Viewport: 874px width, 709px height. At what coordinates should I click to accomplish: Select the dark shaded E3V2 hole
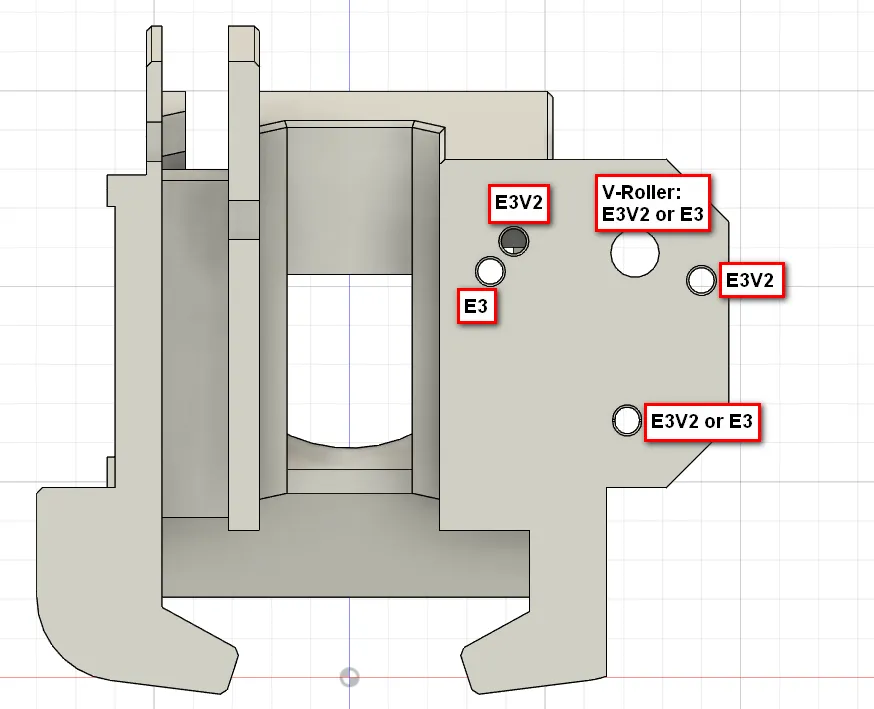pos(514,240)
